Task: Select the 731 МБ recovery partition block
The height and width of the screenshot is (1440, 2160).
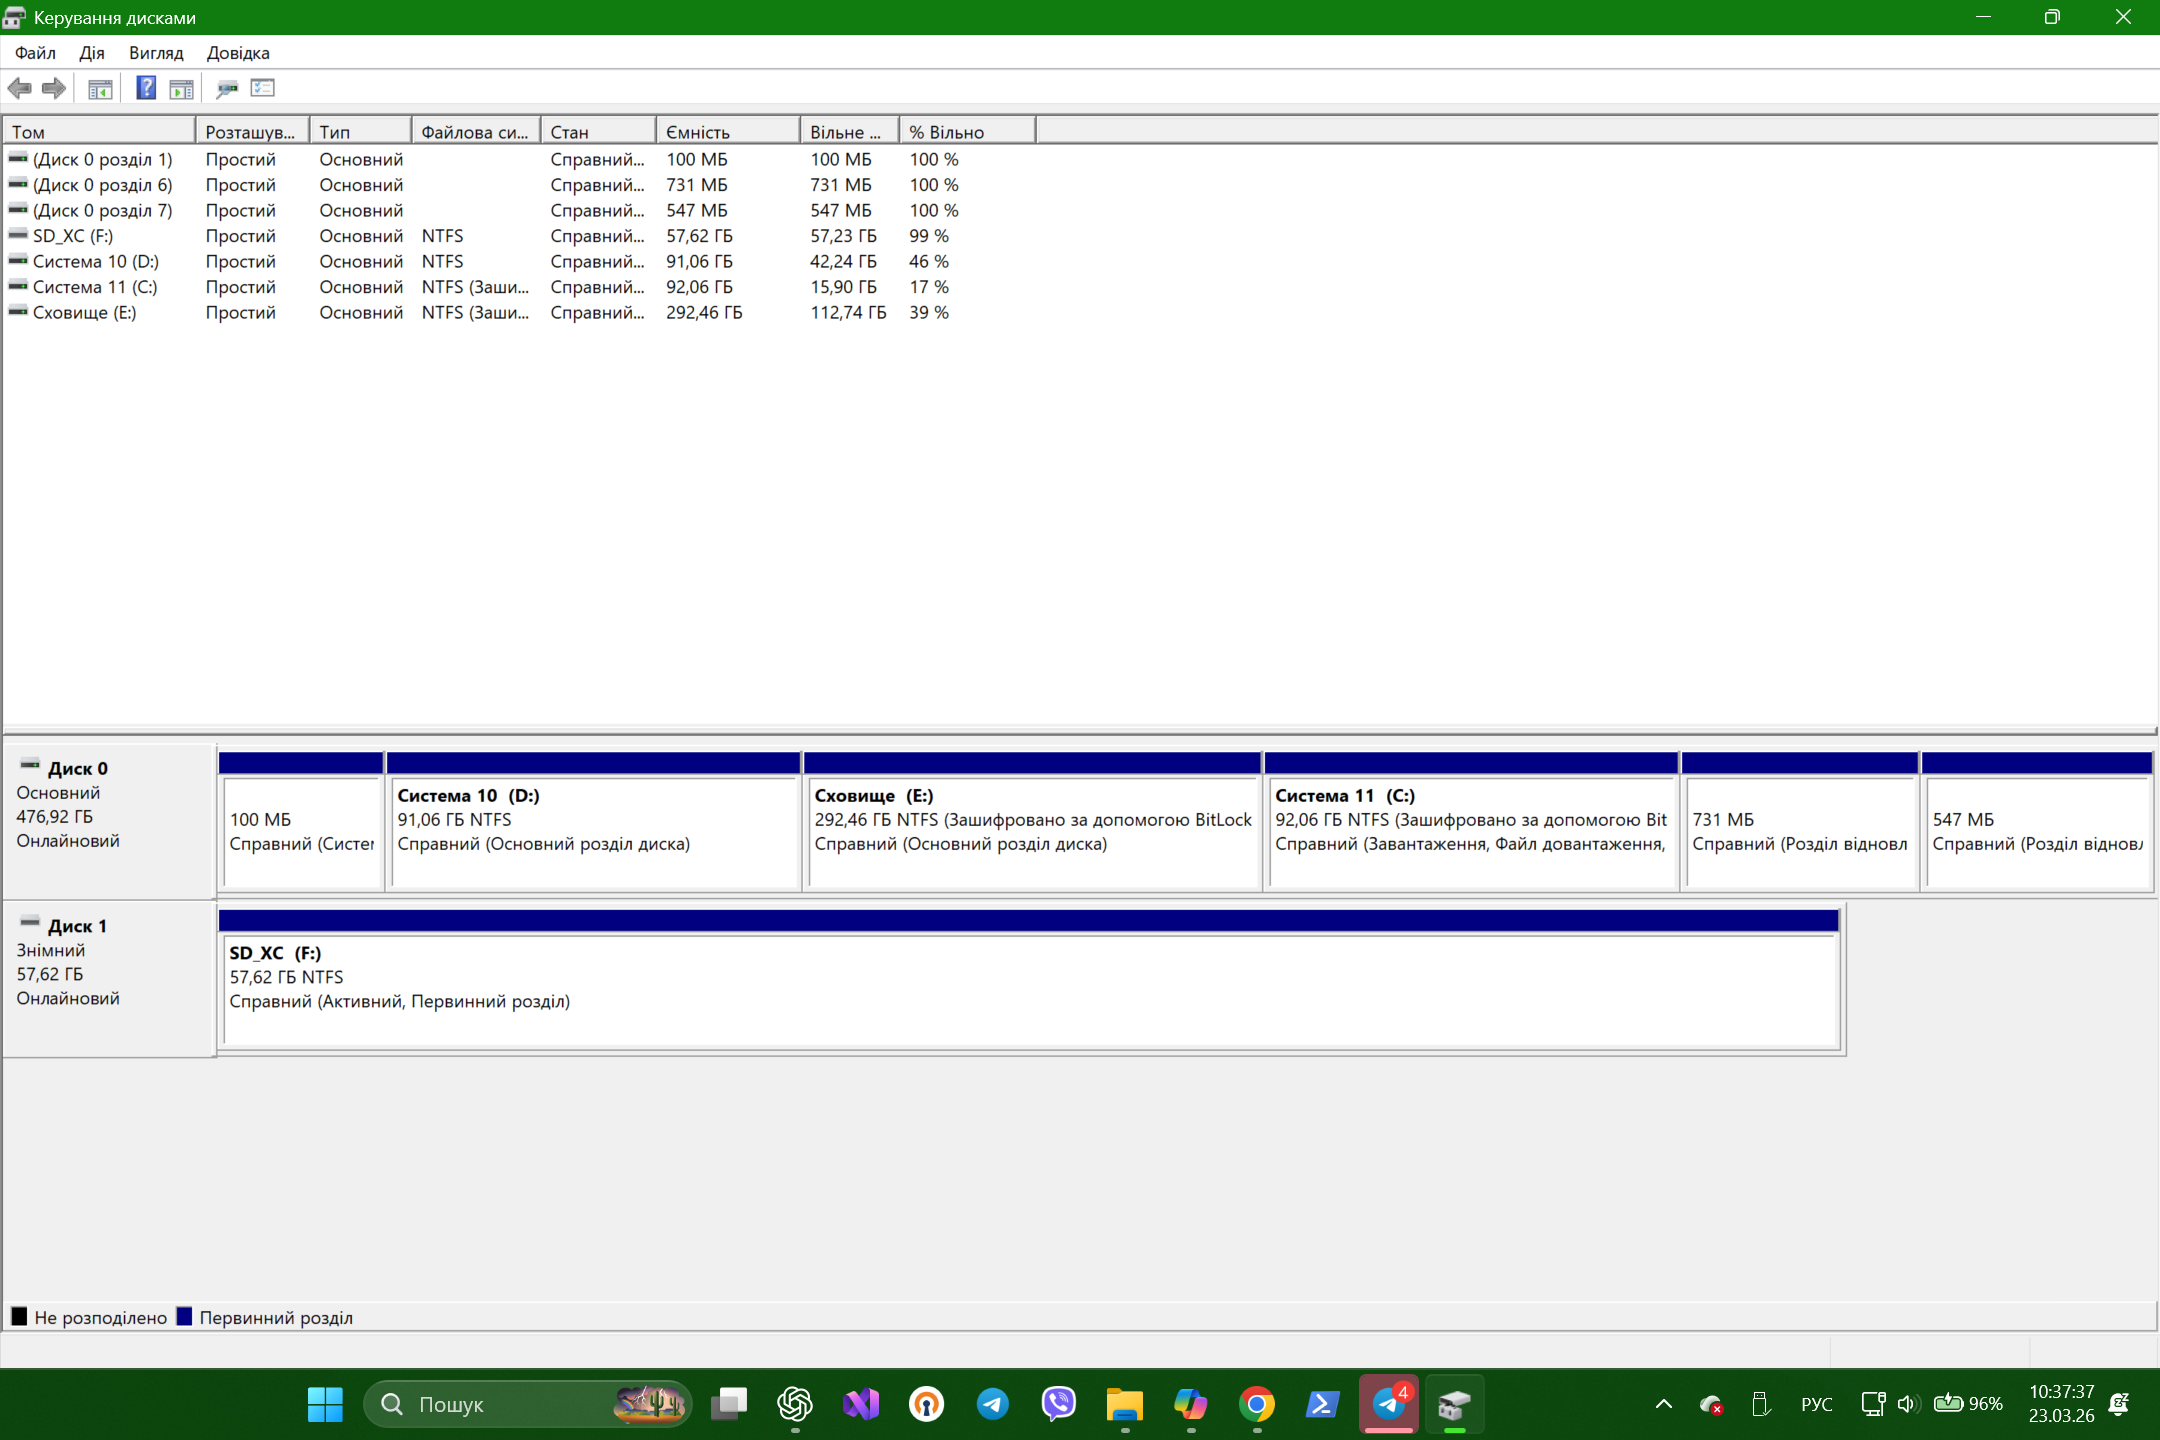Action: click(x=1798, y=832)
